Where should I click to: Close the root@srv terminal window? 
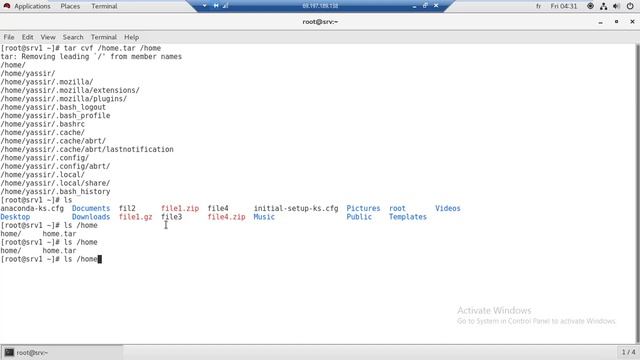pyautogui.click(x=632, y=22)
